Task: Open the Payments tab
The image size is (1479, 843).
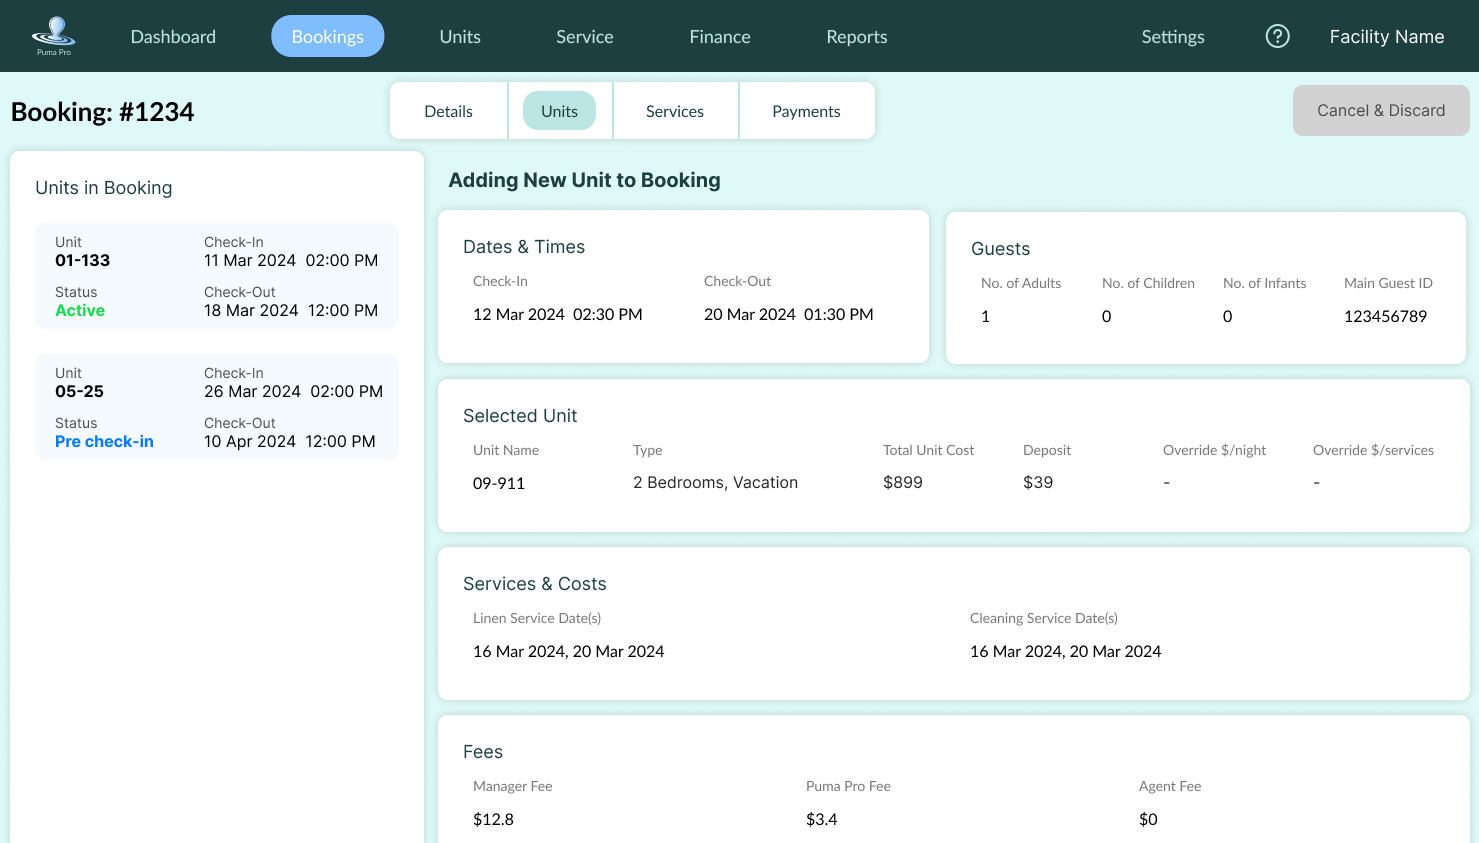Action: coord(806,111)
